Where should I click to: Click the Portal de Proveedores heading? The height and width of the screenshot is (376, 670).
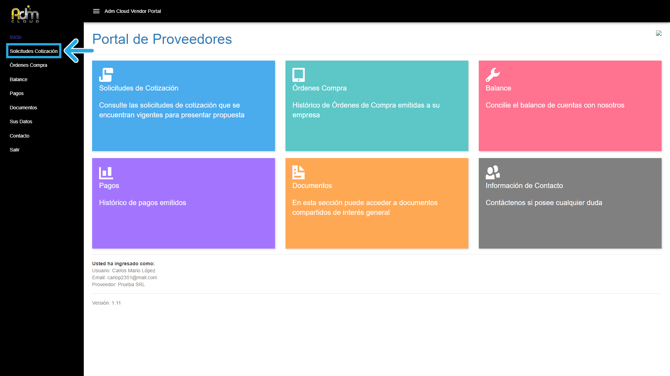162,39
